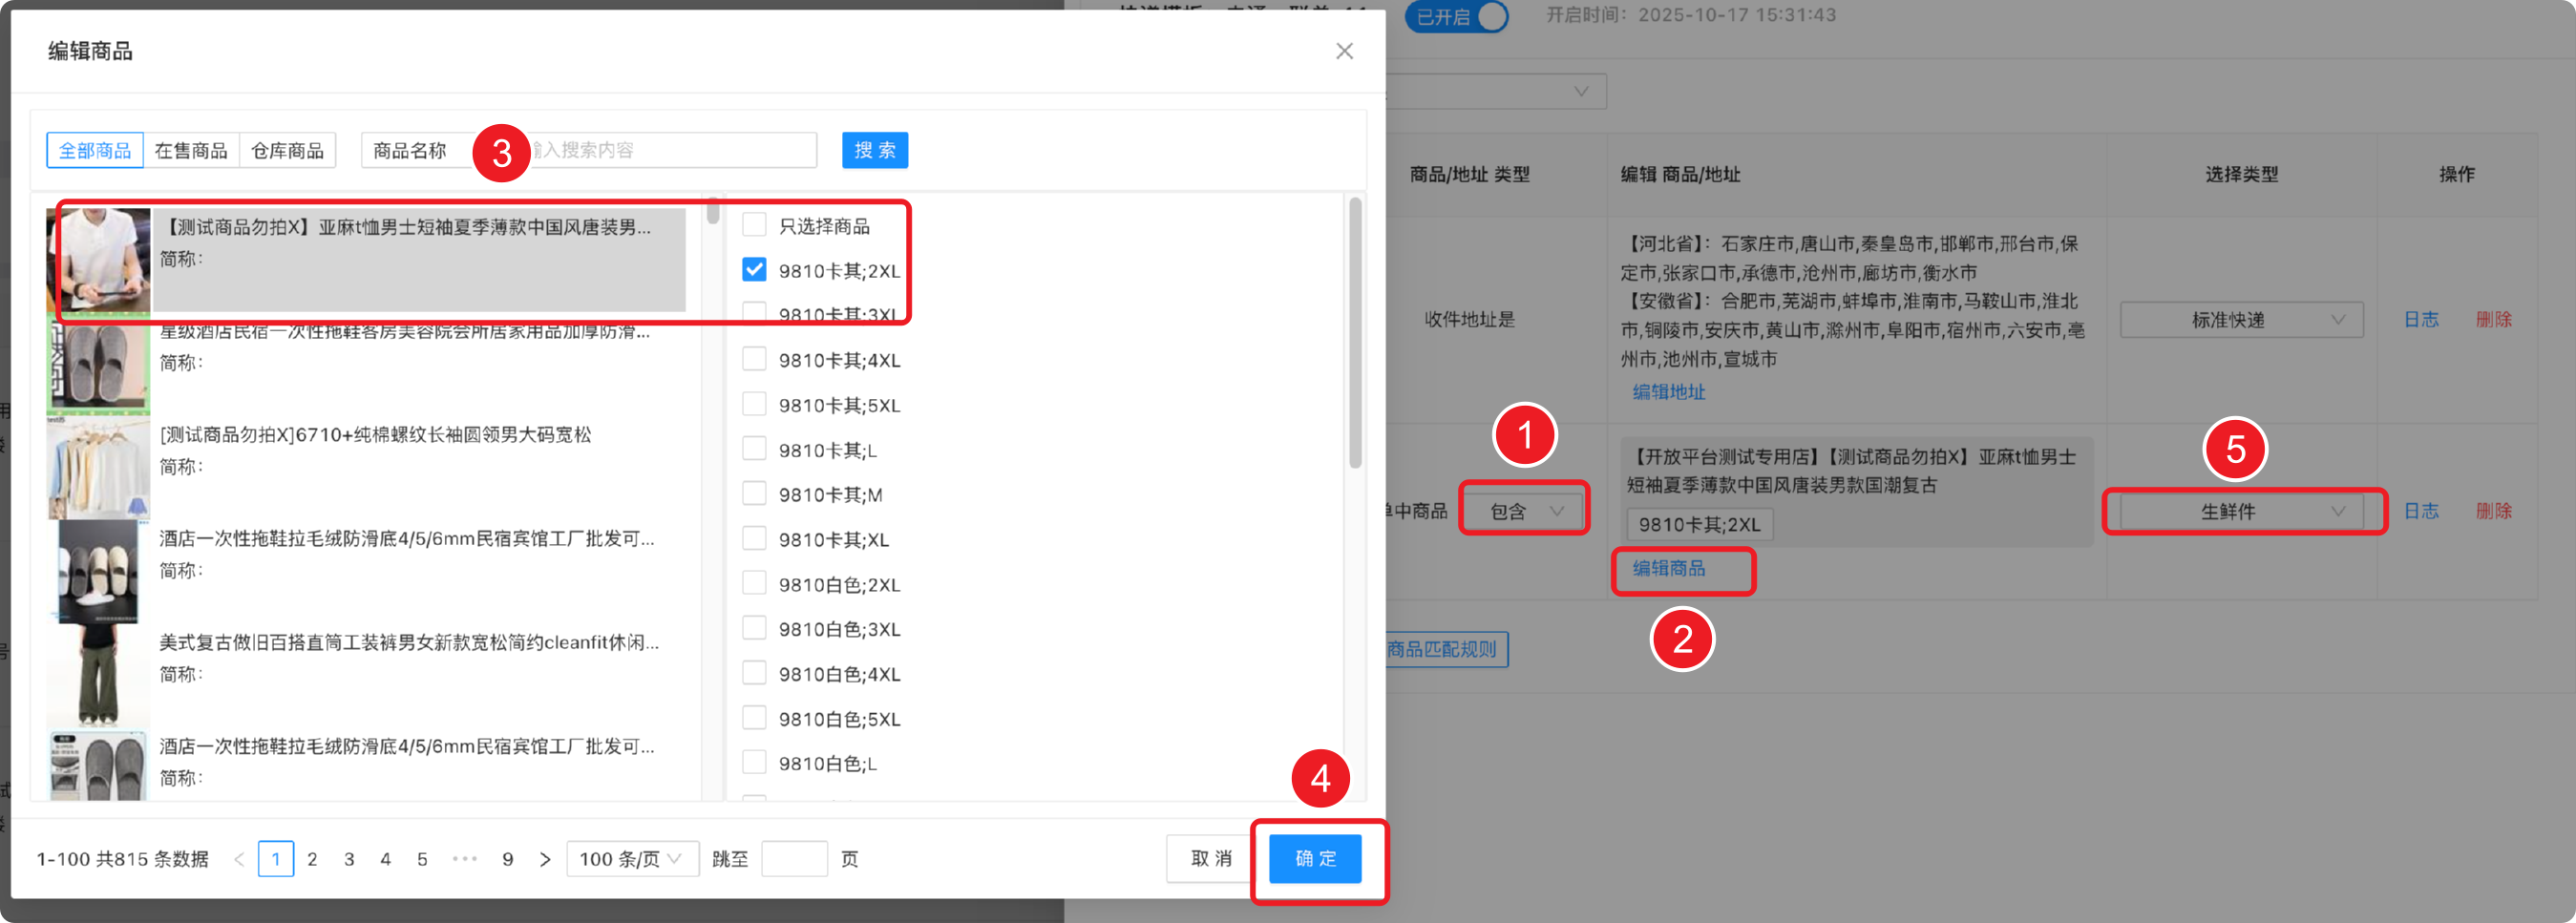Image resolution: width=2576 pixels, height=923 pixels.
Task: Click the green pants product thumbnail
Action: click(97, 673)
